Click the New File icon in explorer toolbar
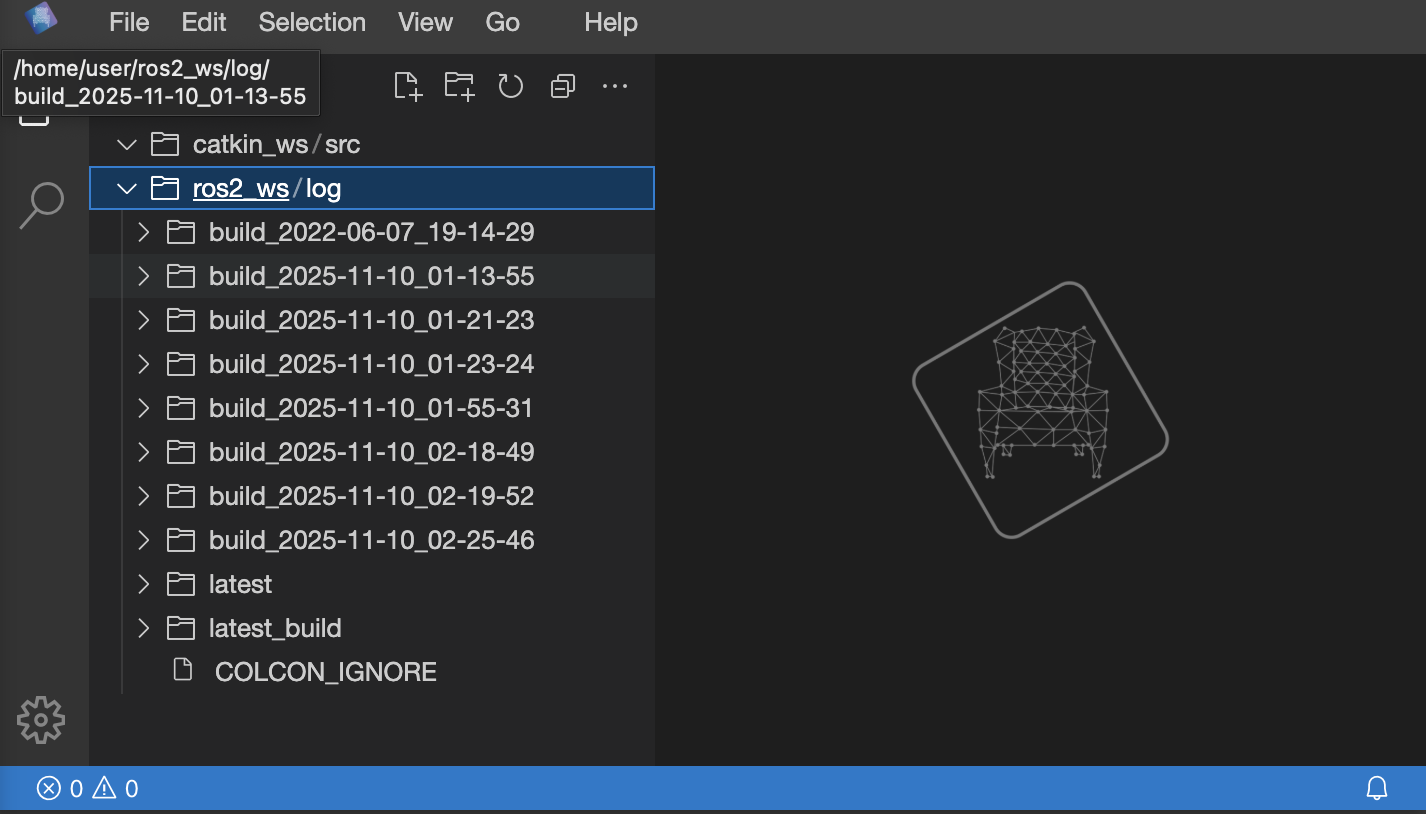The image size is (1426, 814). (408, 86)
